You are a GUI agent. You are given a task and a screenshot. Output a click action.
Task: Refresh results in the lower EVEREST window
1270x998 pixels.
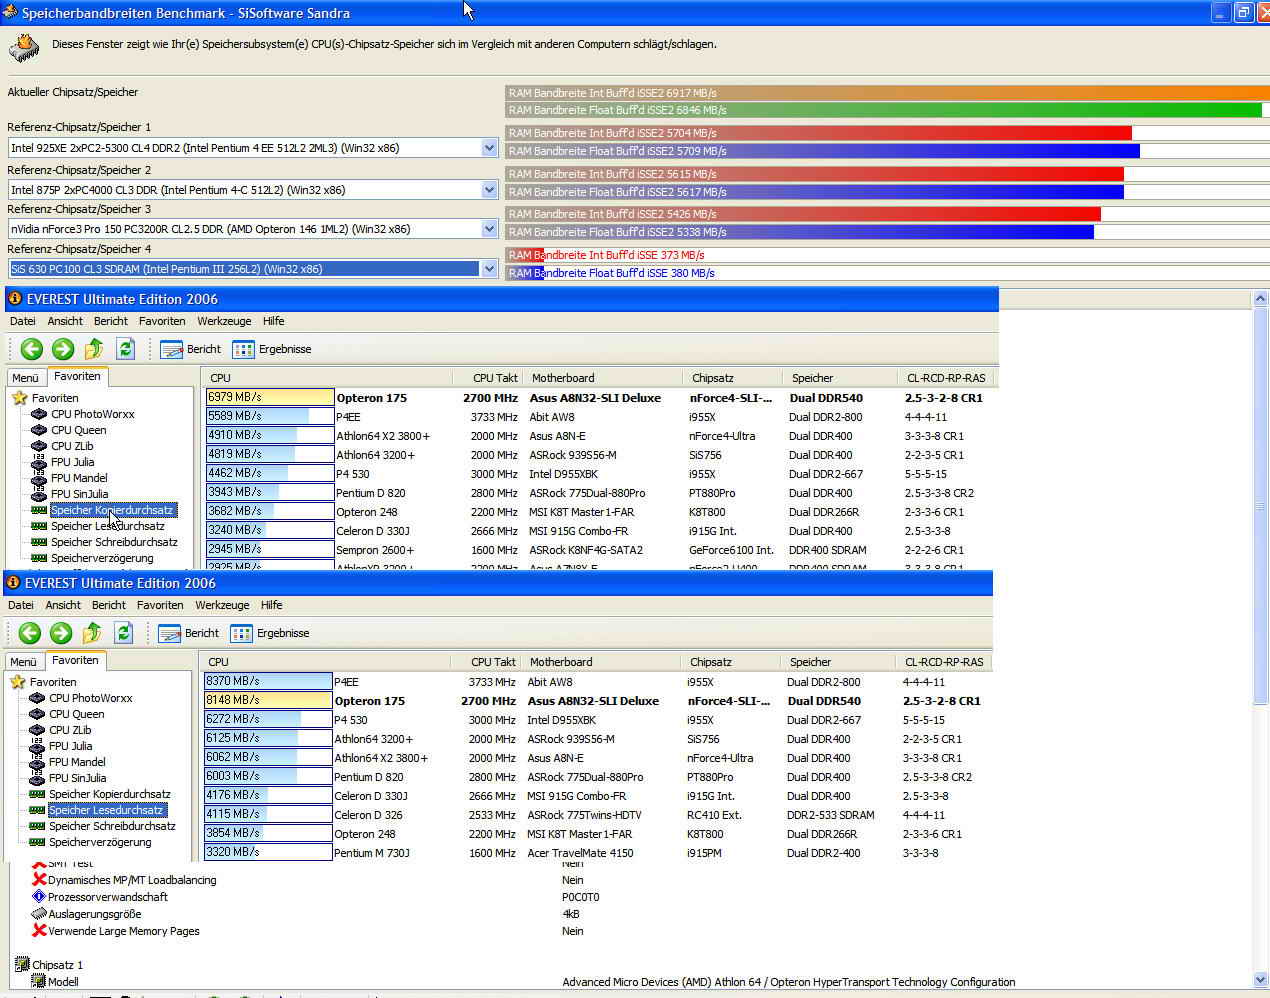(123, 632)
